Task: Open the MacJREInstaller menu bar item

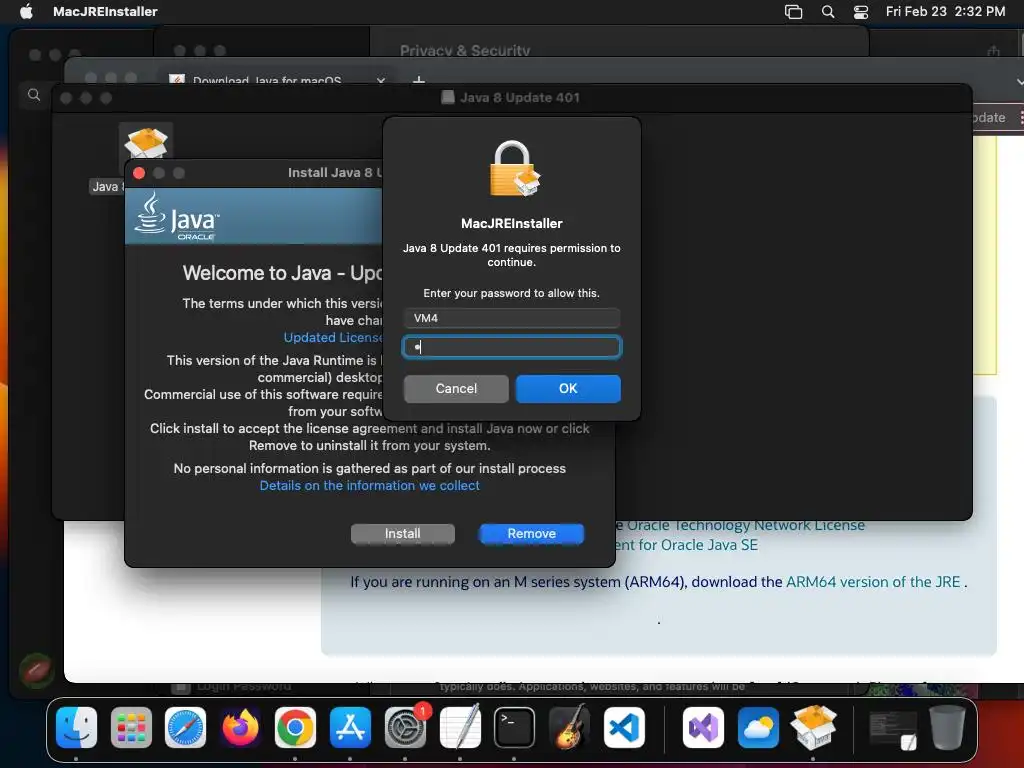Action: tap(105, 11)
